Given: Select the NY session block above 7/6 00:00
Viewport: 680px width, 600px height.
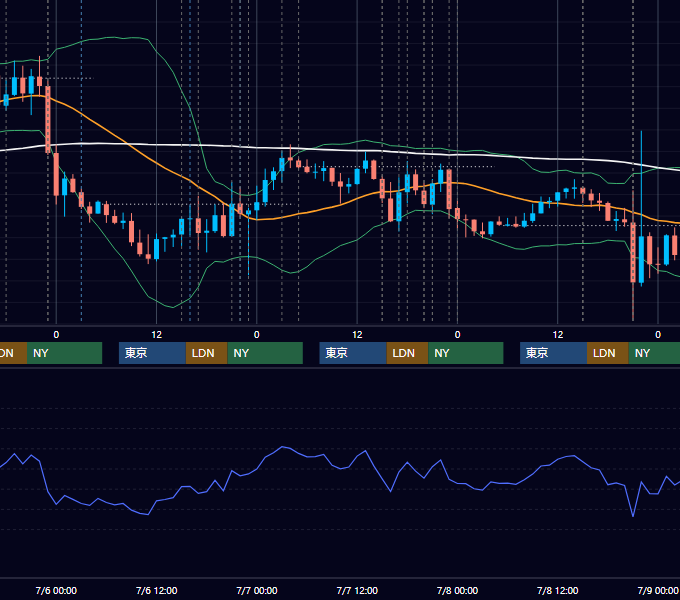Looking at the screenshot, I should pos(64,353).
